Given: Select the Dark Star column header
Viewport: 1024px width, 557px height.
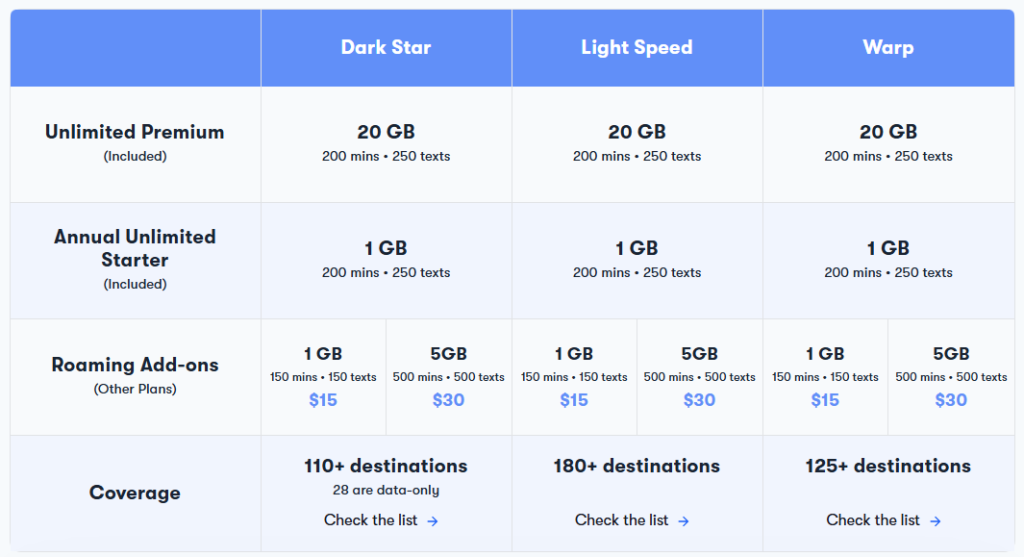Looking at the screenshot, I should tap(386, 48).
